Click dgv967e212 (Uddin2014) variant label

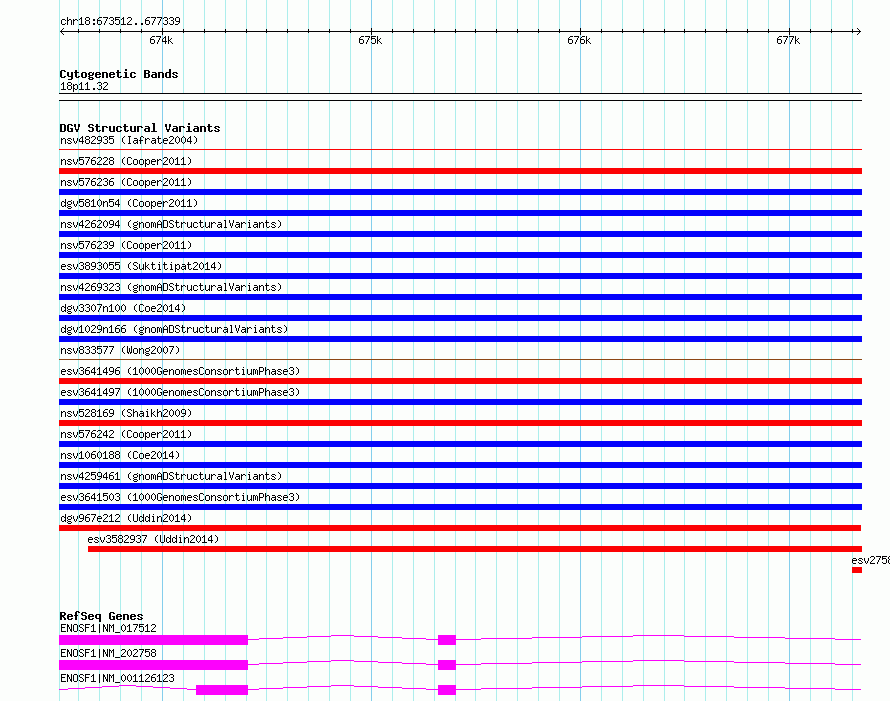click(126, 518)
